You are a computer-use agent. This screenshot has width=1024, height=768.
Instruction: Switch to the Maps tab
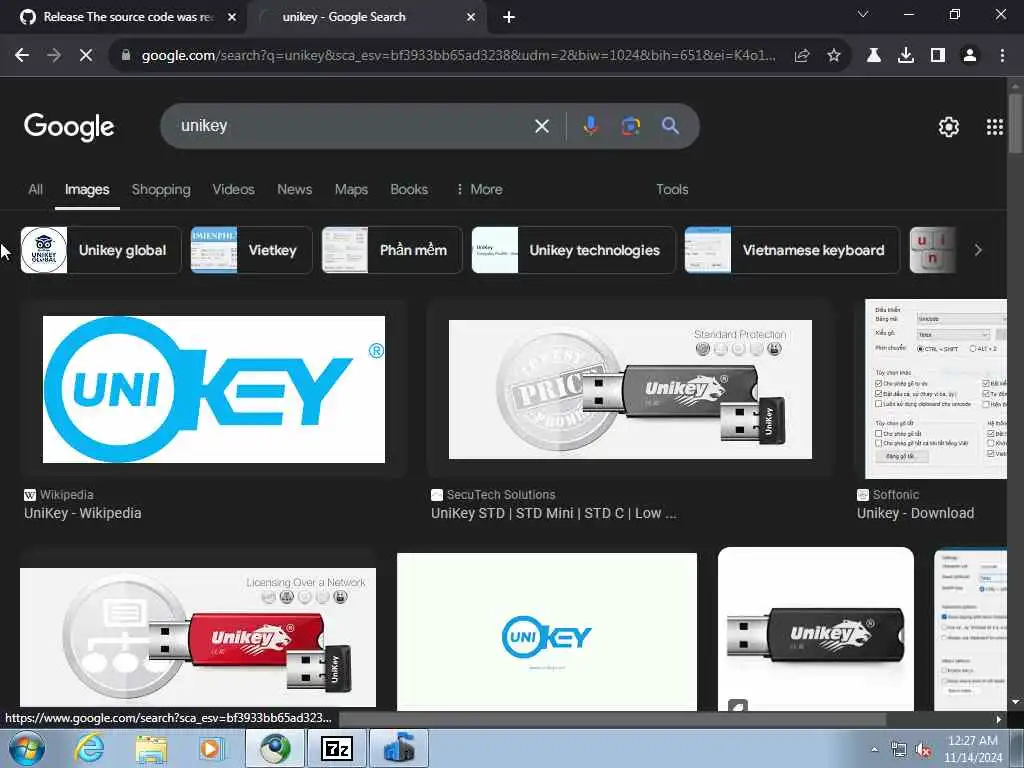(351, 189)
